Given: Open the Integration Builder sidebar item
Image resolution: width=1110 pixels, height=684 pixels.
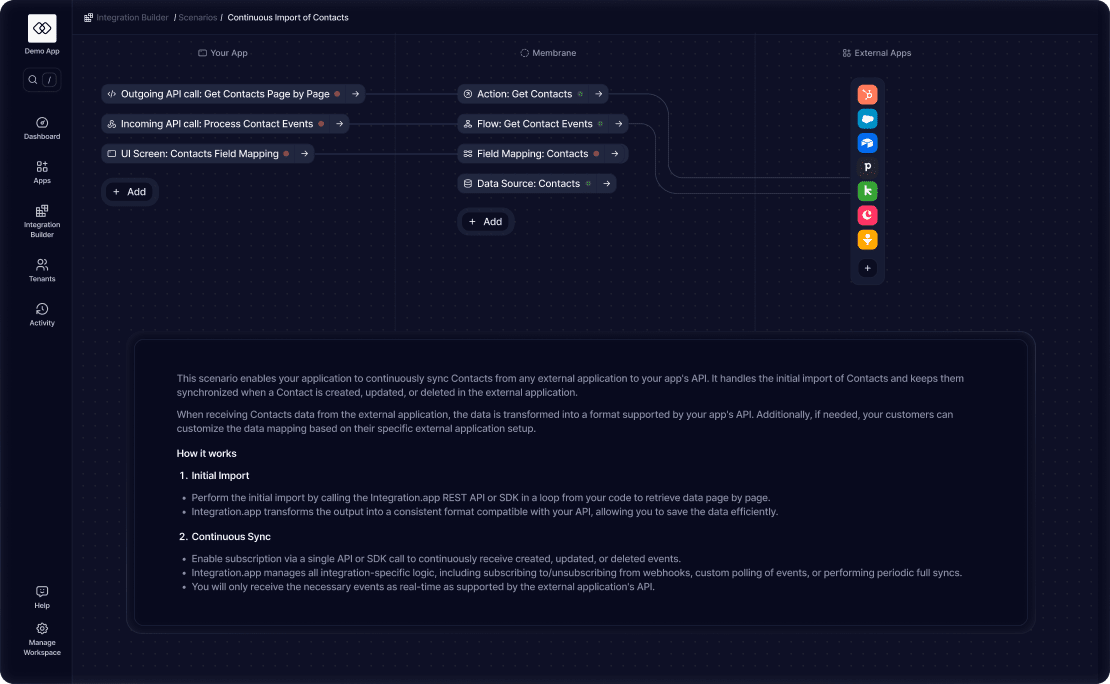Looking at the screenshot, I should 42,221.
